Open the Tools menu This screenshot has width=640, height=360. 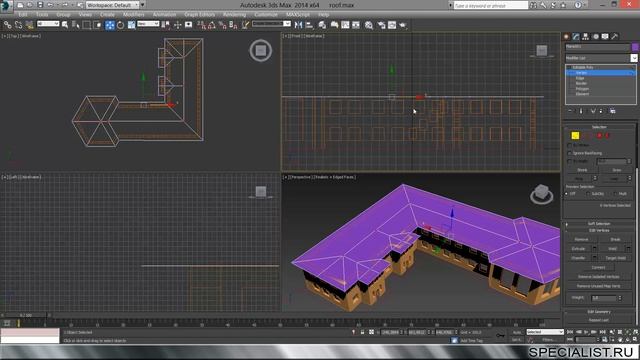[x=42, y=14]
